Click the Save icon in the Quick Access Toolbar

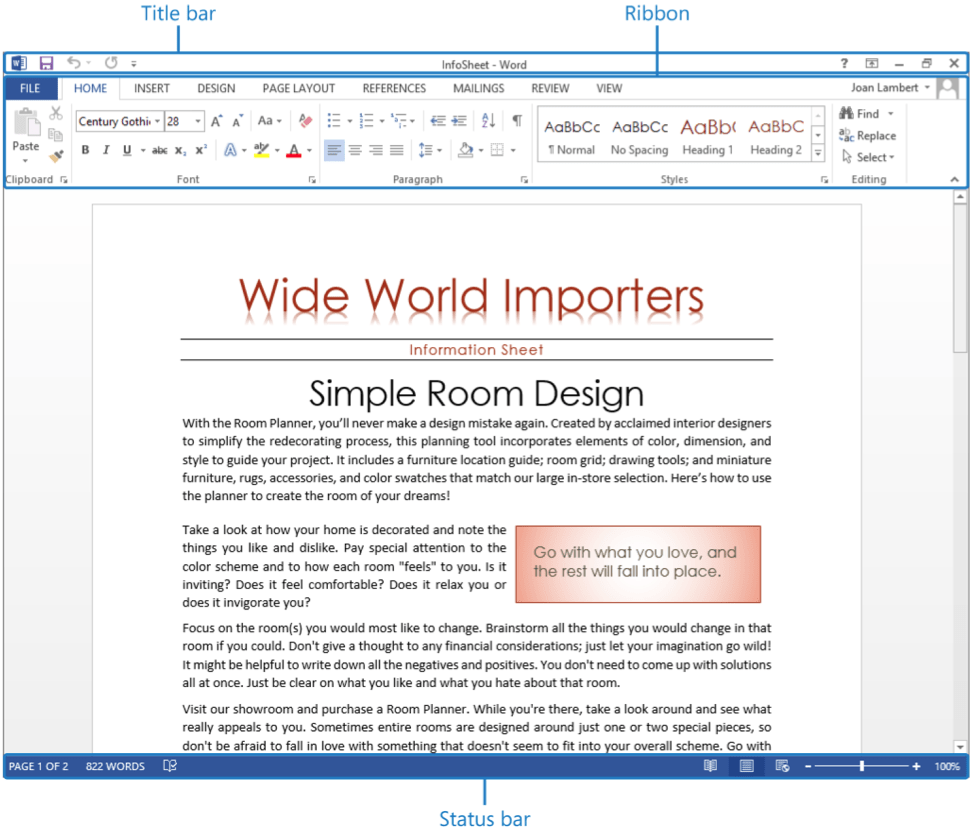(x=46, y=64)
